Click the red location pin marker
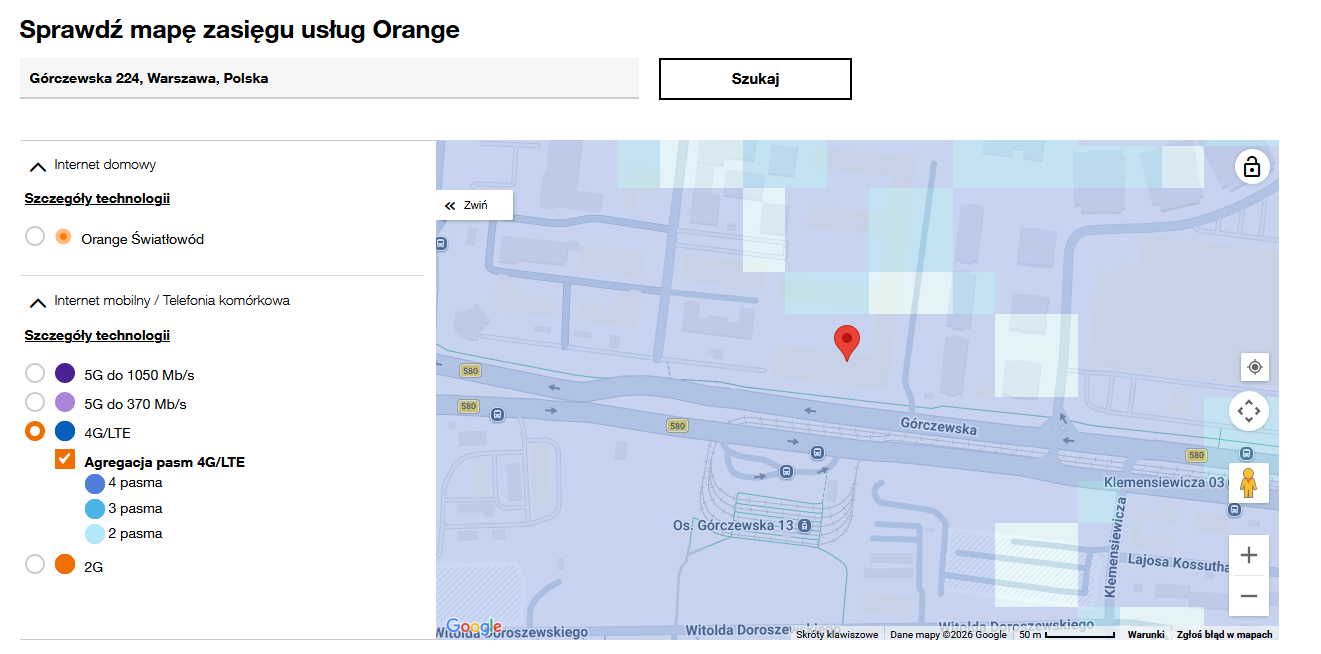The width and height of the screenshot is (1321, 654). tap(847, 343)
